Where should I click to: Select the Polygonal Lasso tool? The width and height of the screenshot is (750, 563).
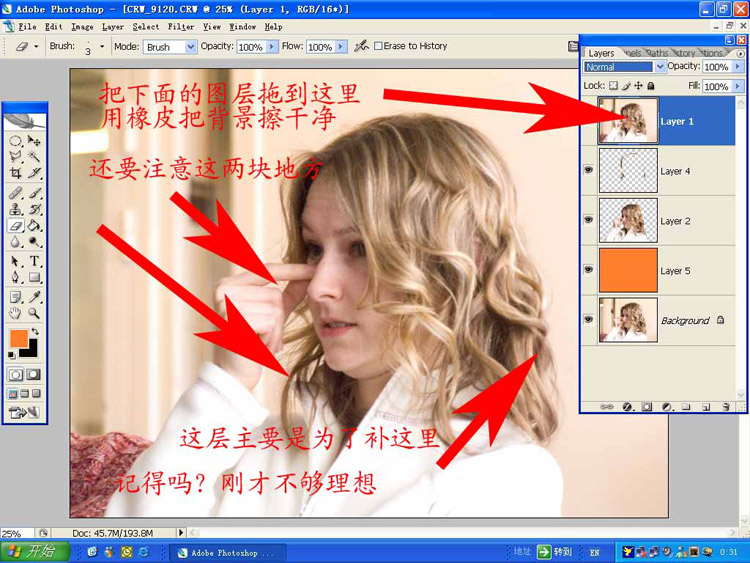(15, 156)
